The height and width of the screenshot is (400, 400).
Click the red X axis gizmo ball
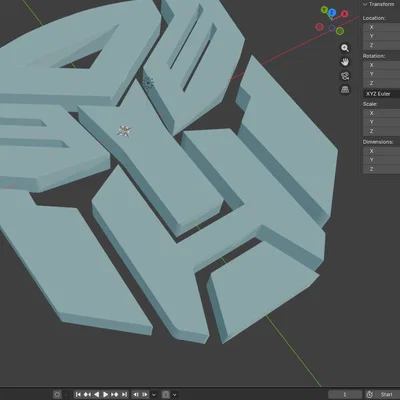pos(344,14)
